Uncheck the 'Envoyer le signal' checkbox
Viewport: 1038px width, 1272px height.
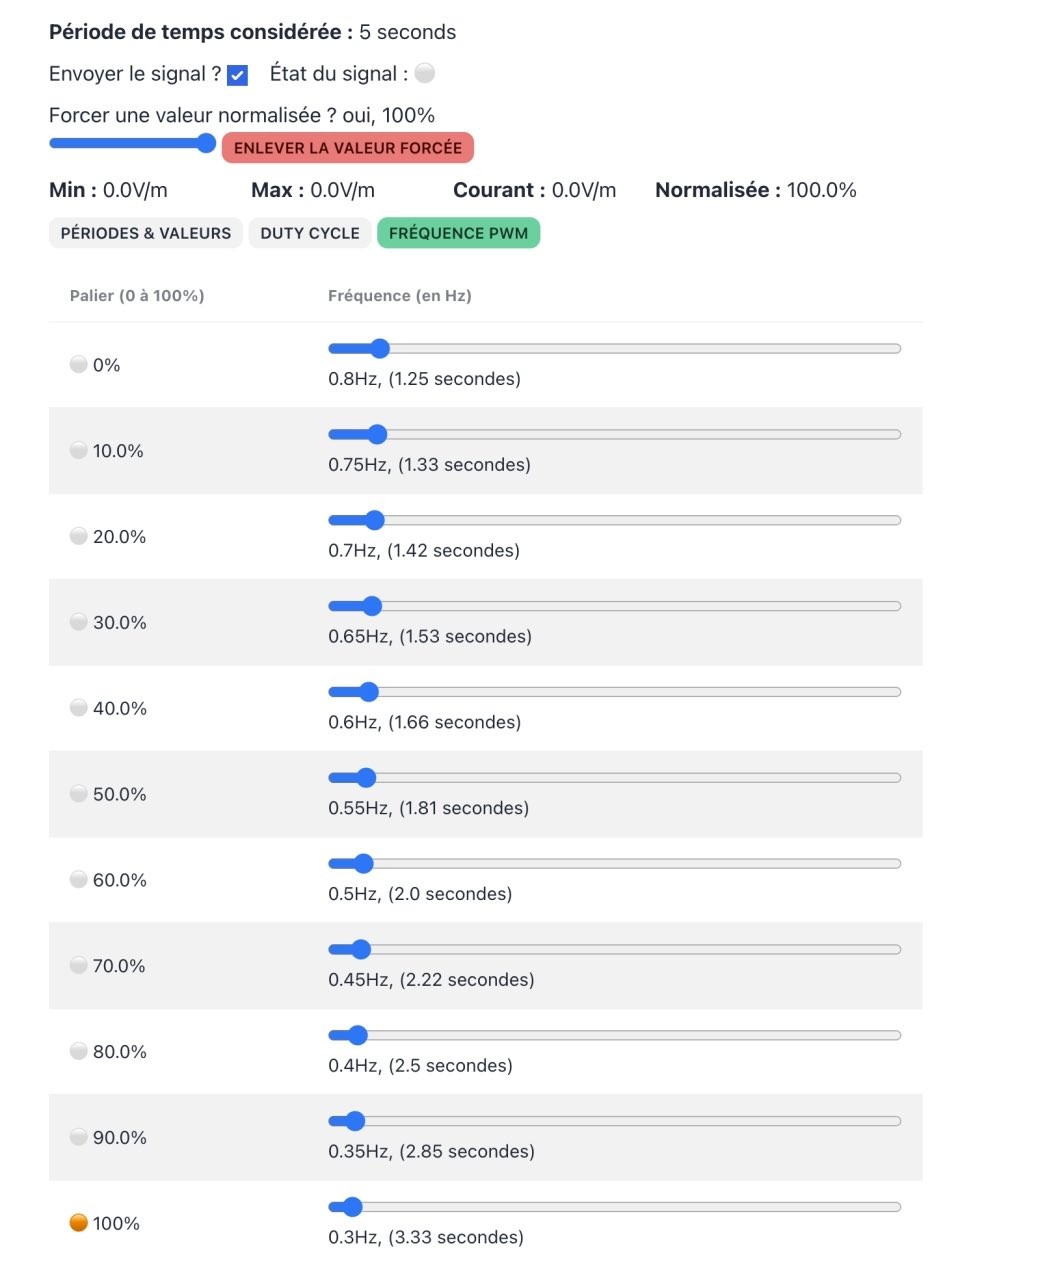tap(237, 75)
